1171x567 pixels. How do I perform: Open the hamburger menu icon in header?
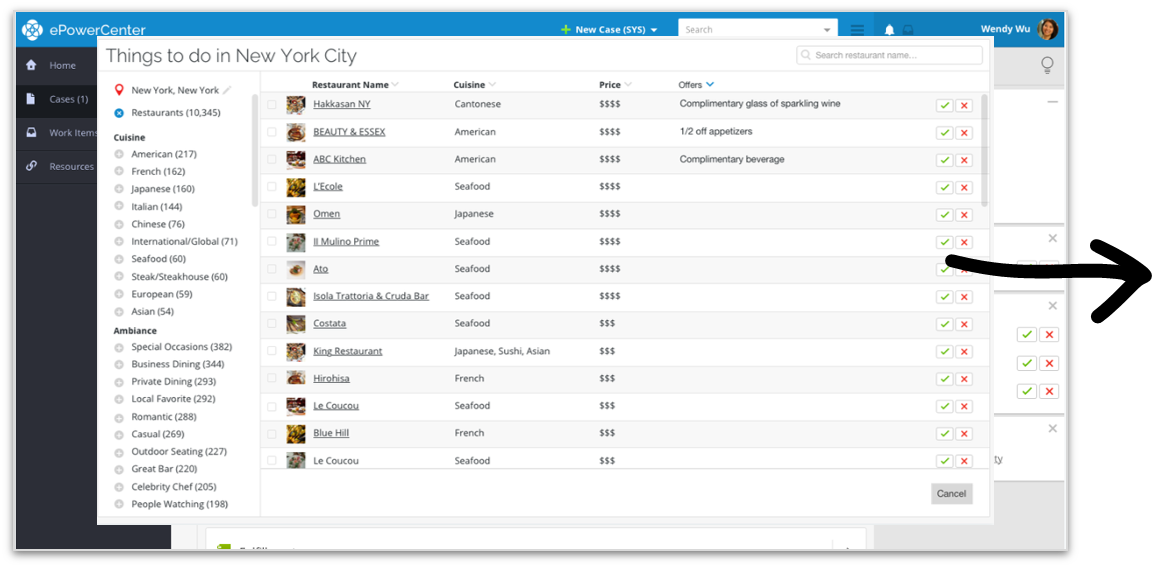click(857, 30)
